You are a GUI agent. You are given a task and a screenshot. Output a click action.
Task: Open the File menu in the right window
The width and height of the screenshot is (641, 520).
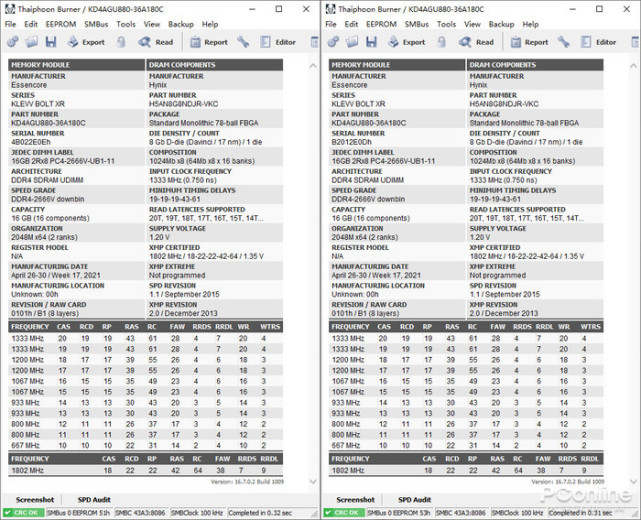[x=331, y=25]
